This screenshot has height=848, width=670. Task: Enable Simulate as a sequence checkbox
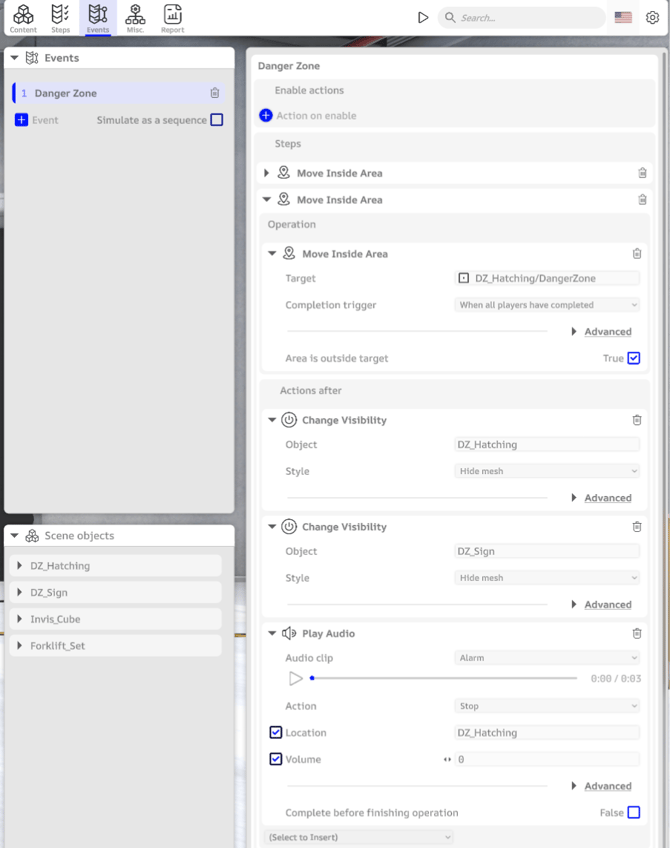click(x=217, y=120)
